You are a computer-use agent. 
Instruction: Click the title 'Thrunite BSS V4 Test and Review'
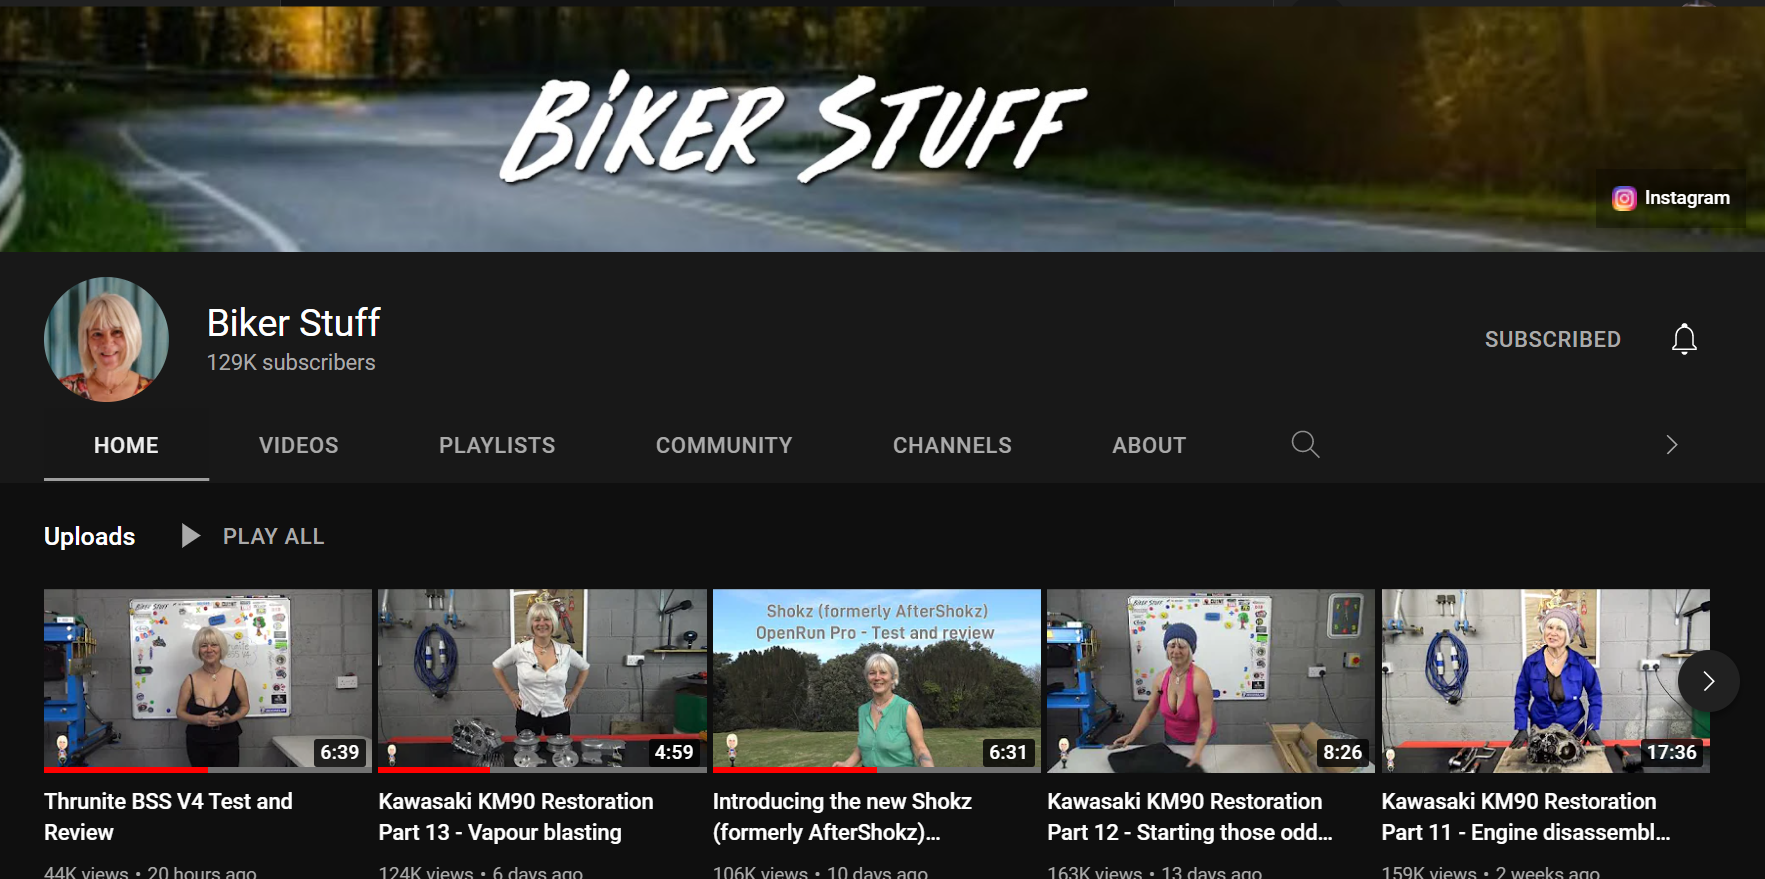(168, 816)
